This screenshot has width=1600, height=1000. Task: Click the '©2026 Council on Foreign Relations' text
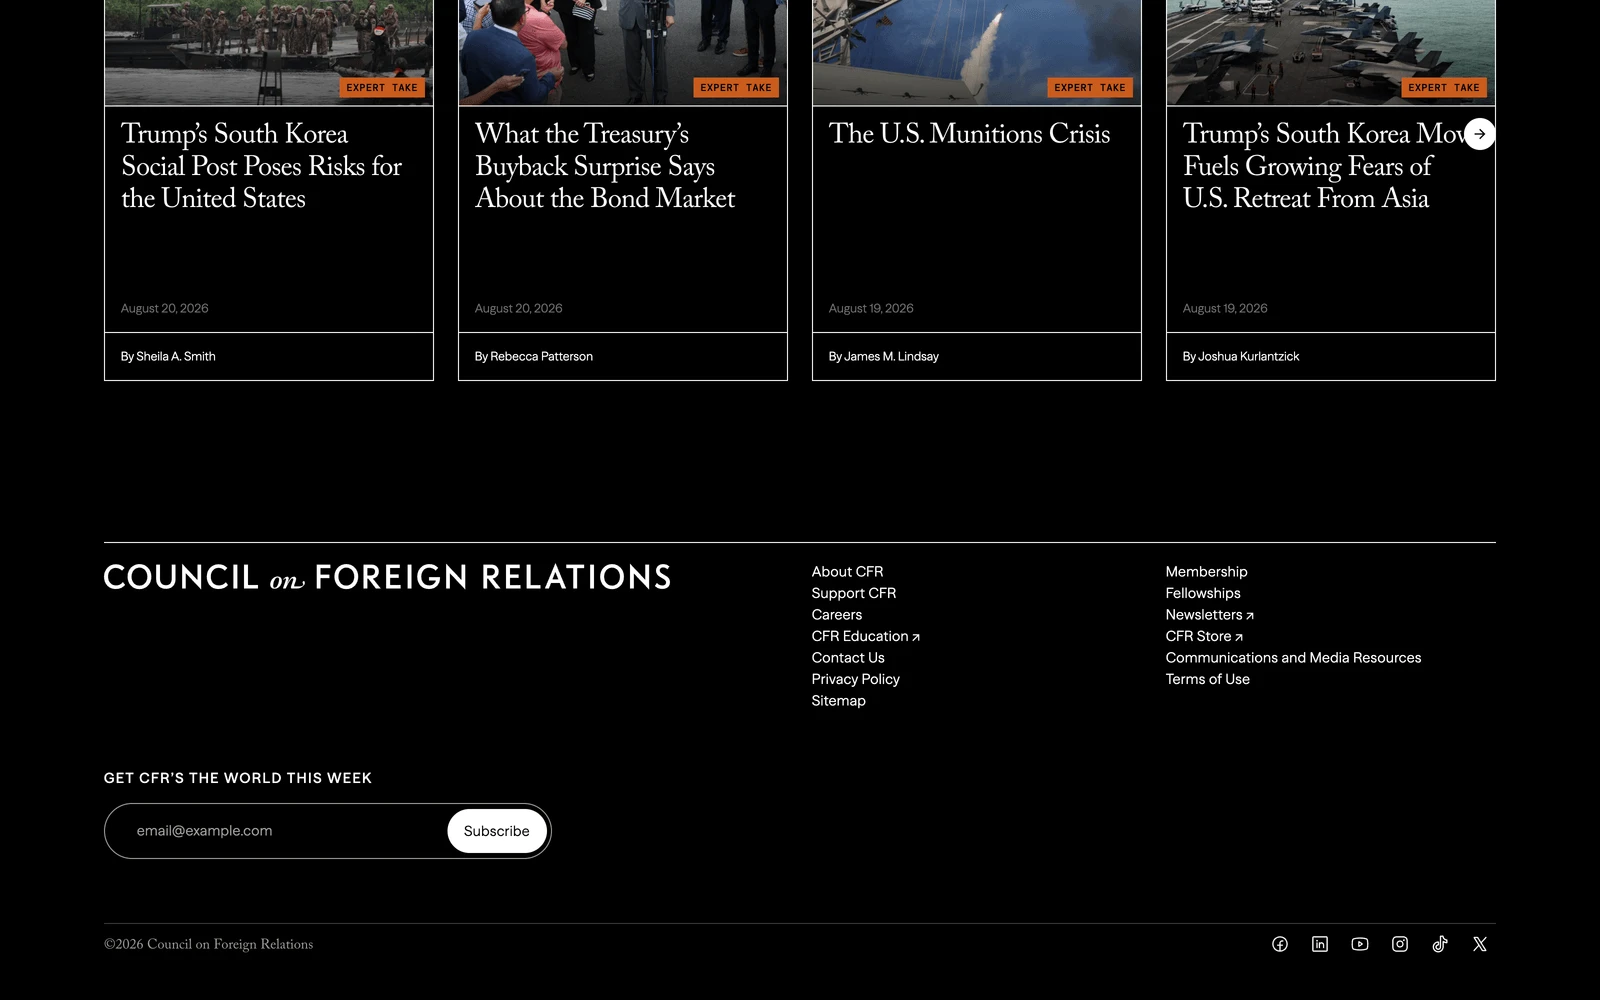[209, 944]
